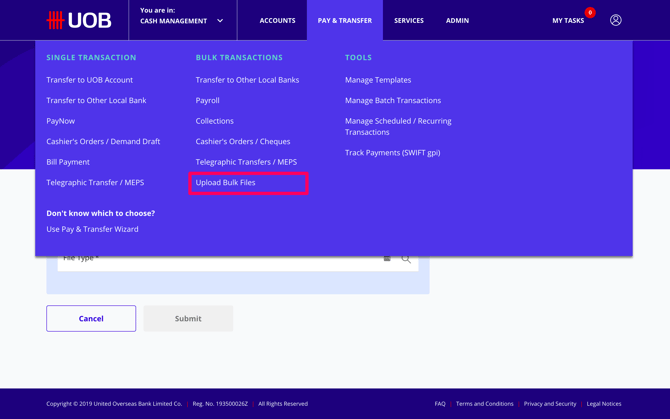
Task: Open Payroll bulk transaction
Action: 207,100
